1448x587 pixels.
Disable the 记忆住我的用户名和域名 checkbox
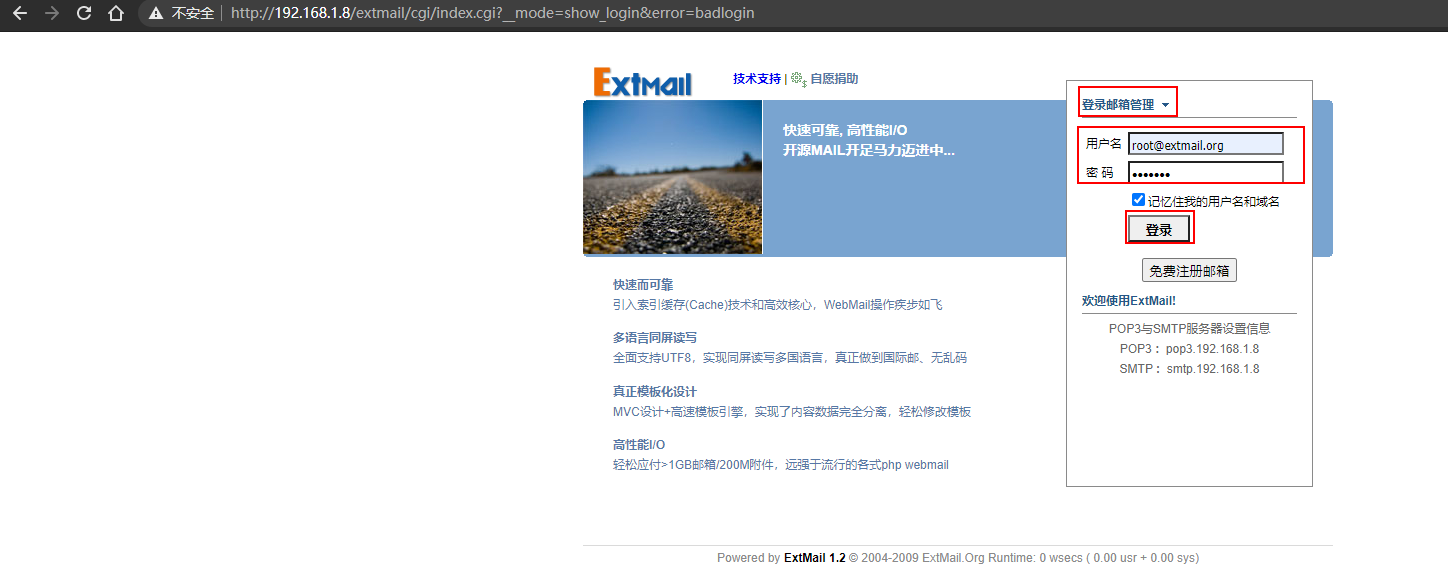[1138, 199]
